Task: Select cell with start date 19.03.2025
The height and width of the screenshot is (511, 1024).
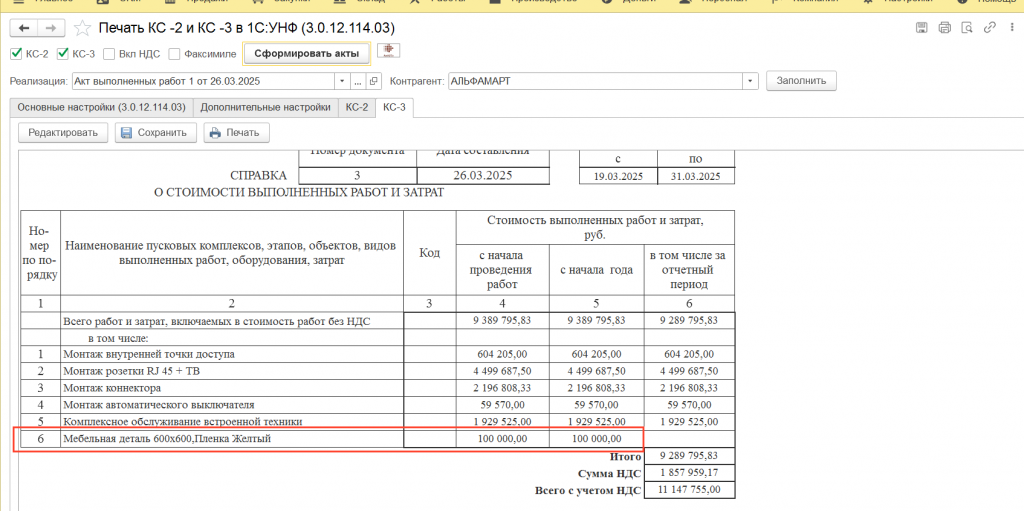Action: (618, 176)
